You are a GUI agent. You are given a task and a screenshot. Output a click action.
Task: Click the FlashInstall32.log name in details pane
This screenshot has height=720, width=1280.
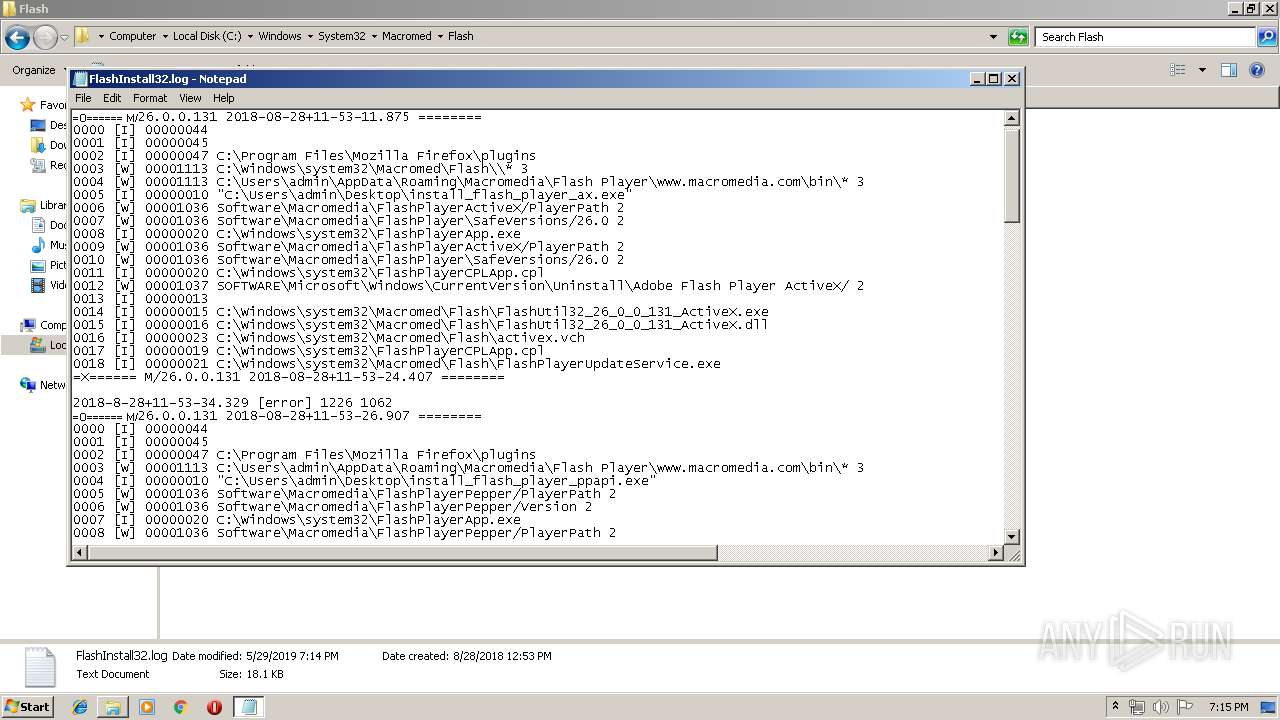pos(121,656)
